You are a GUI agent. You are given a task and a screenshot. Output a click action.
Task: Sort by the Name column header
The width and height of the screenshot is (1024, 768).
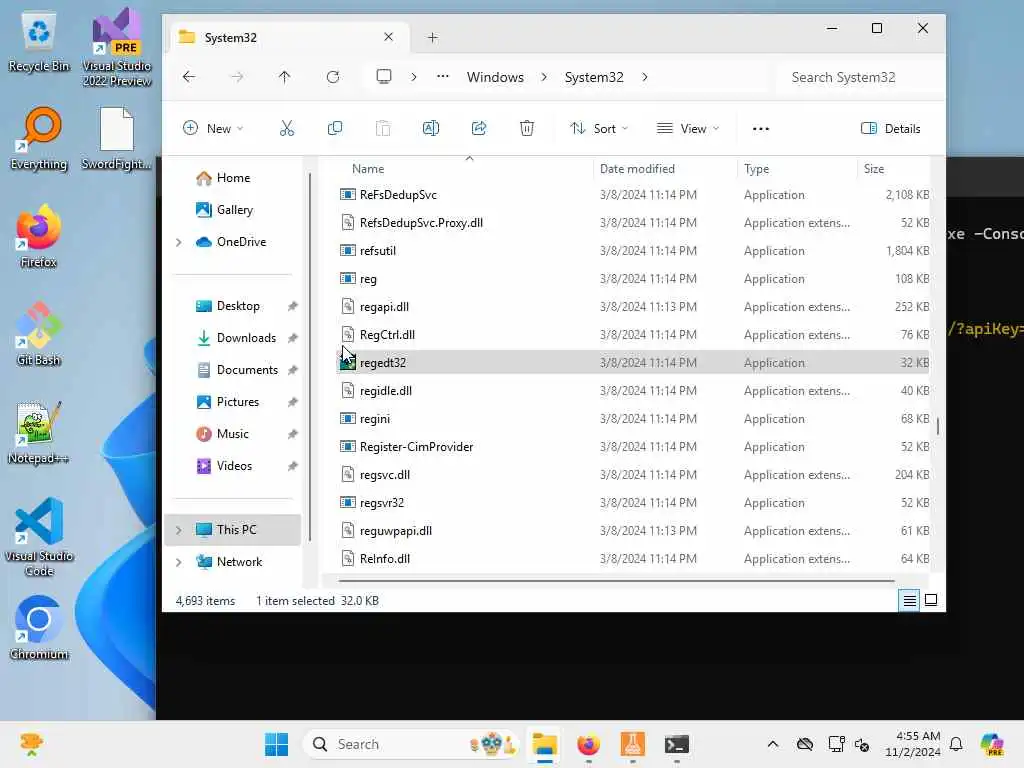[368, 168]
